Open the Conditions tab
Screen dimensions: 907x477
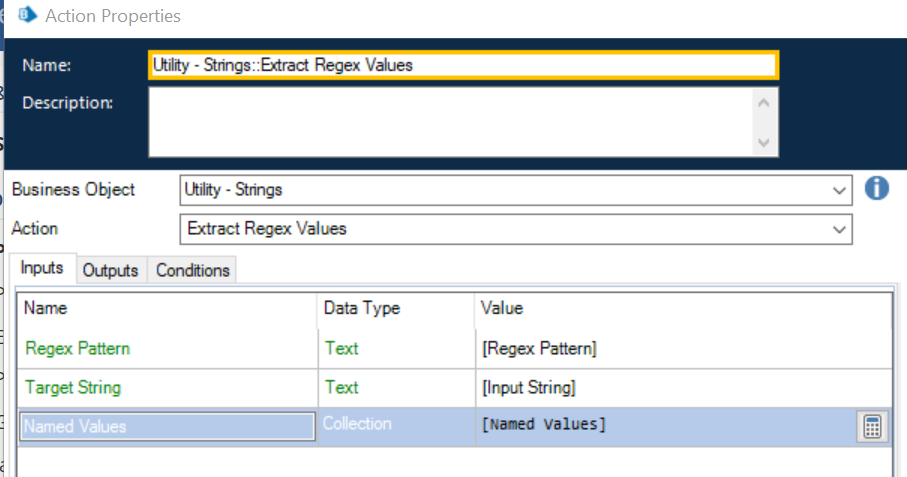[x=193, y=270]
